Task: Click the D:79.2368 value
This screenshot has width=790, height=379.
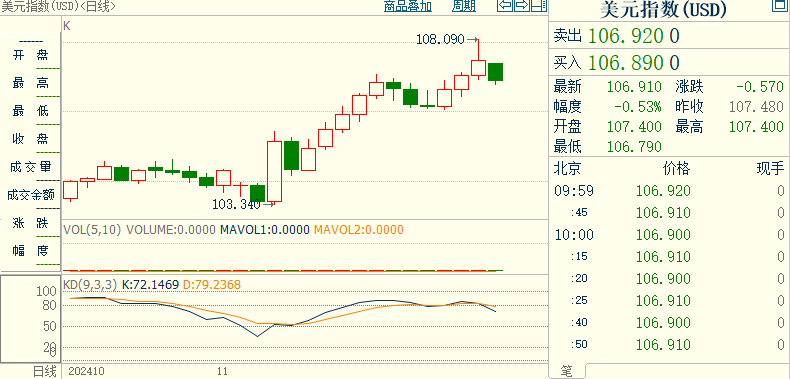Action: (212, 285)
